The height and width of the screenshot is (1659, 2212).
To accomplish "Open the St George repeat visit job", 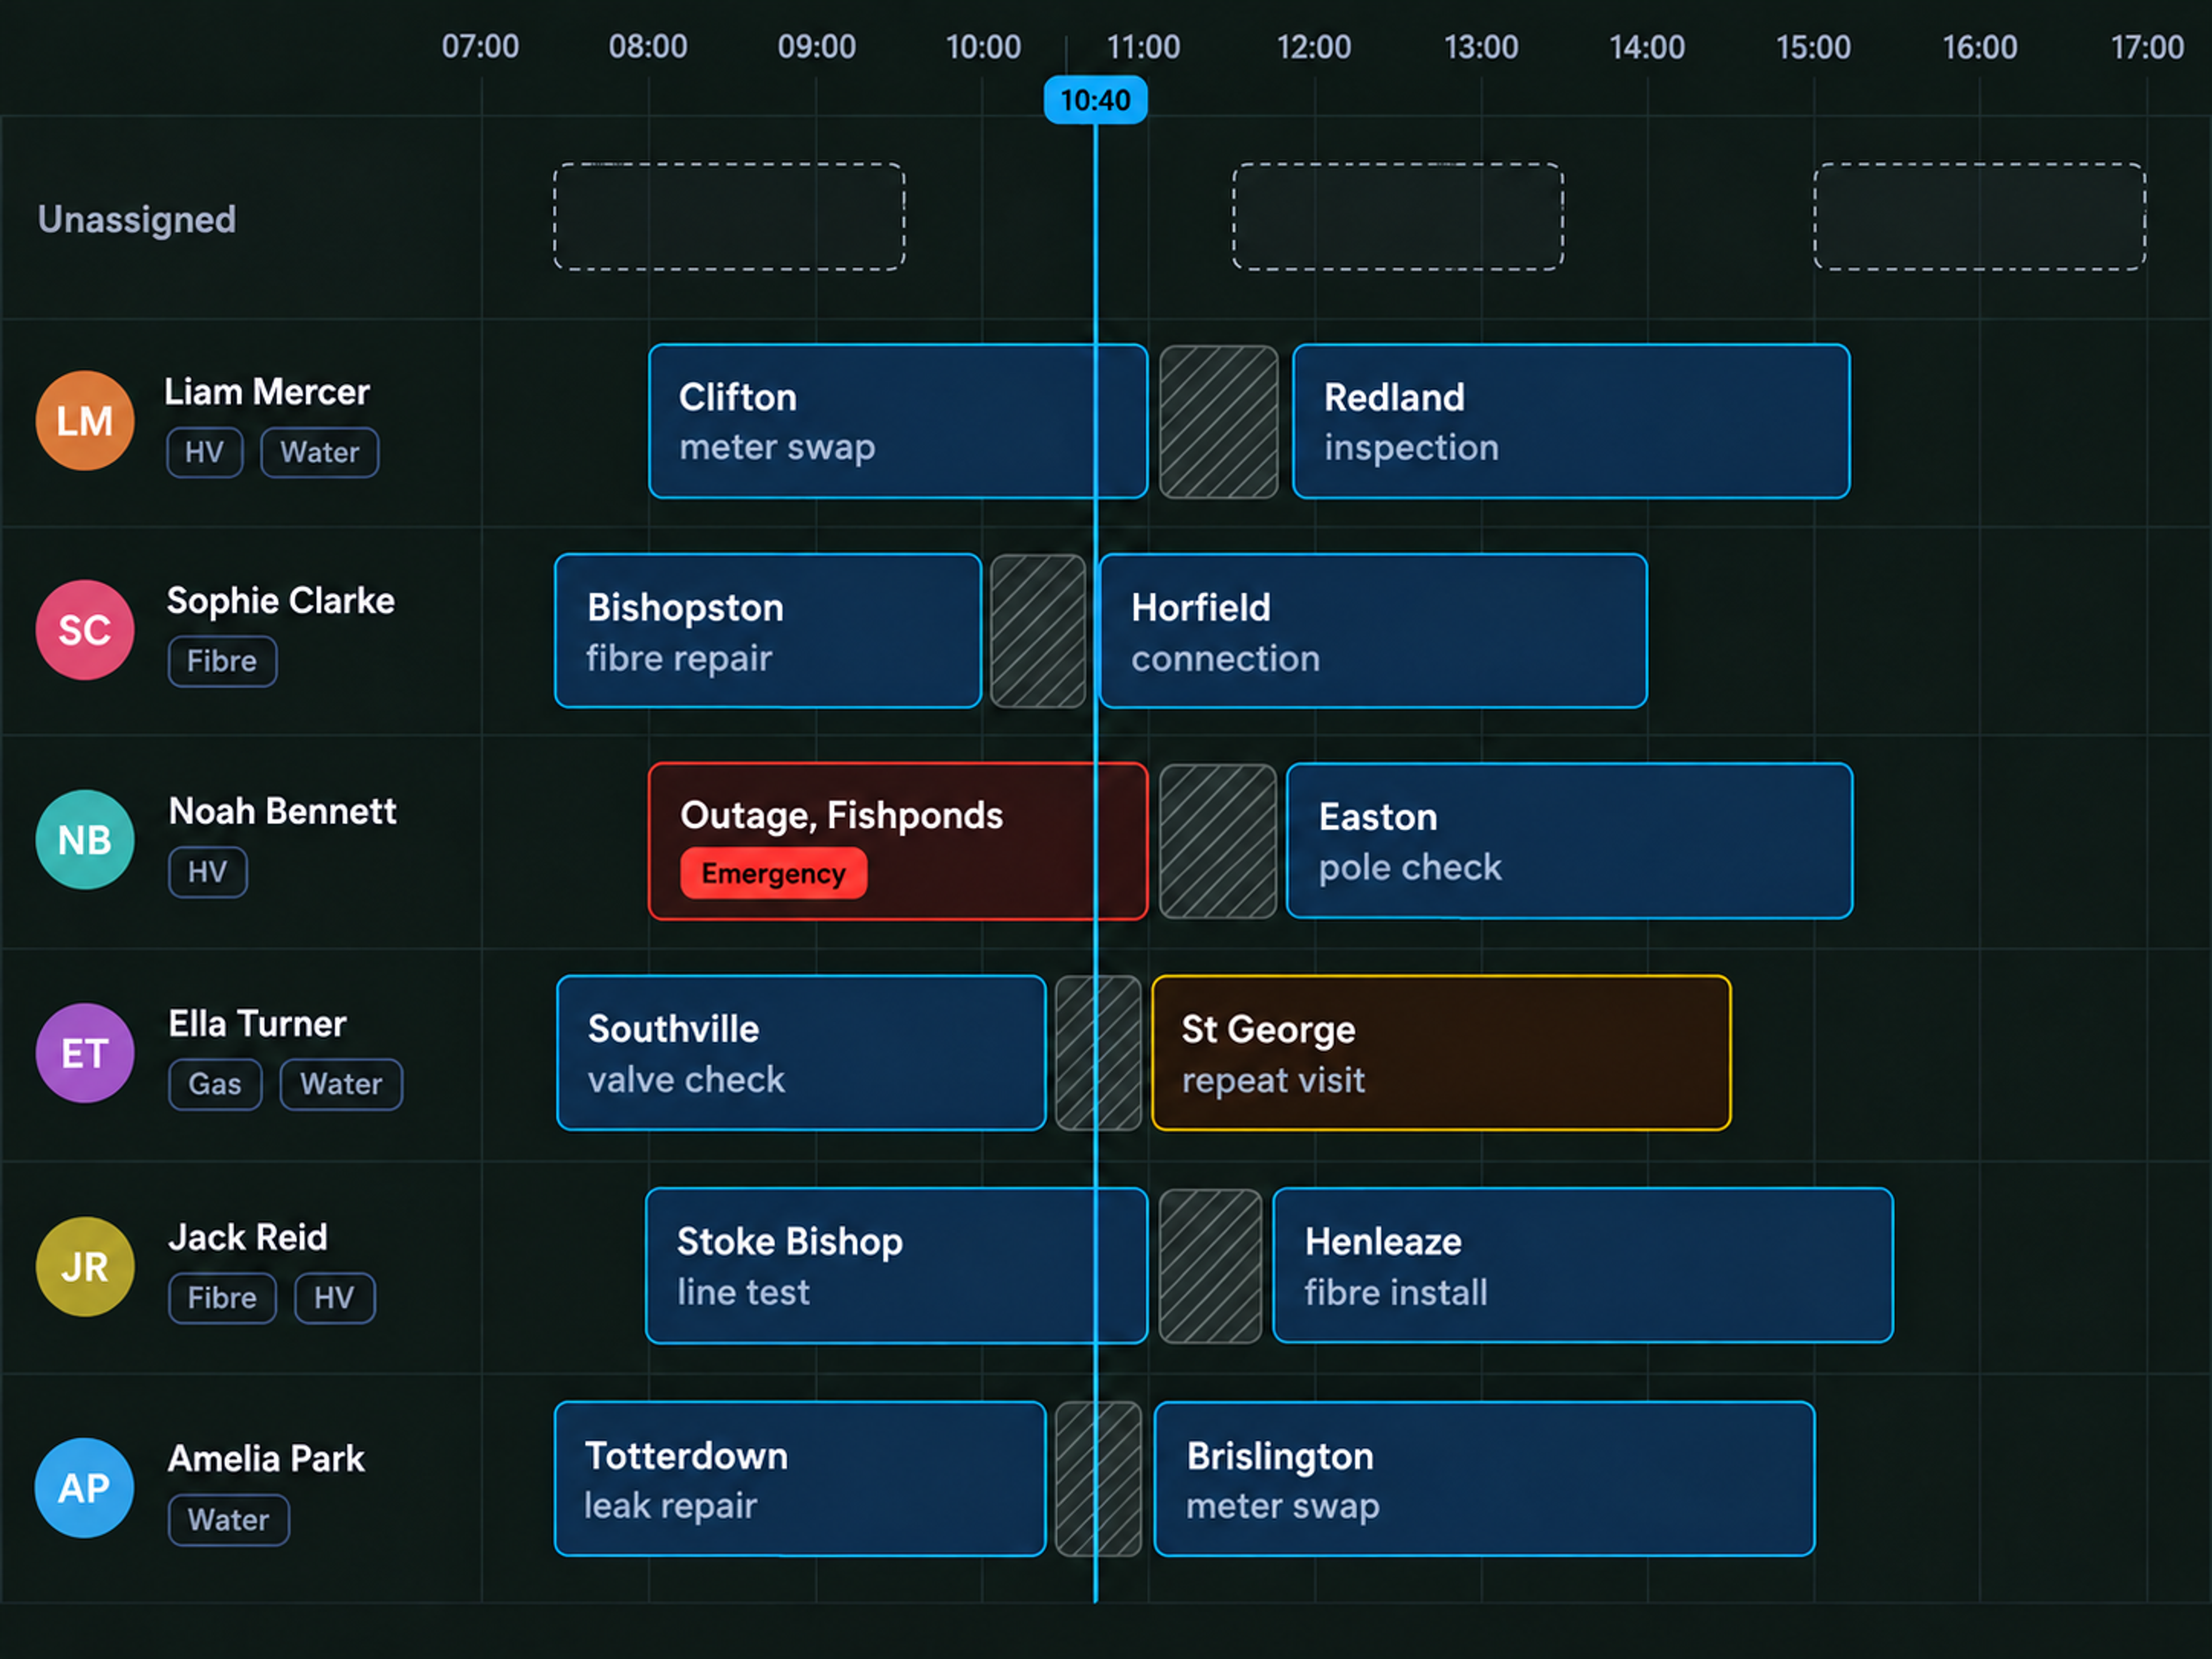I will pos(1441,1053).
